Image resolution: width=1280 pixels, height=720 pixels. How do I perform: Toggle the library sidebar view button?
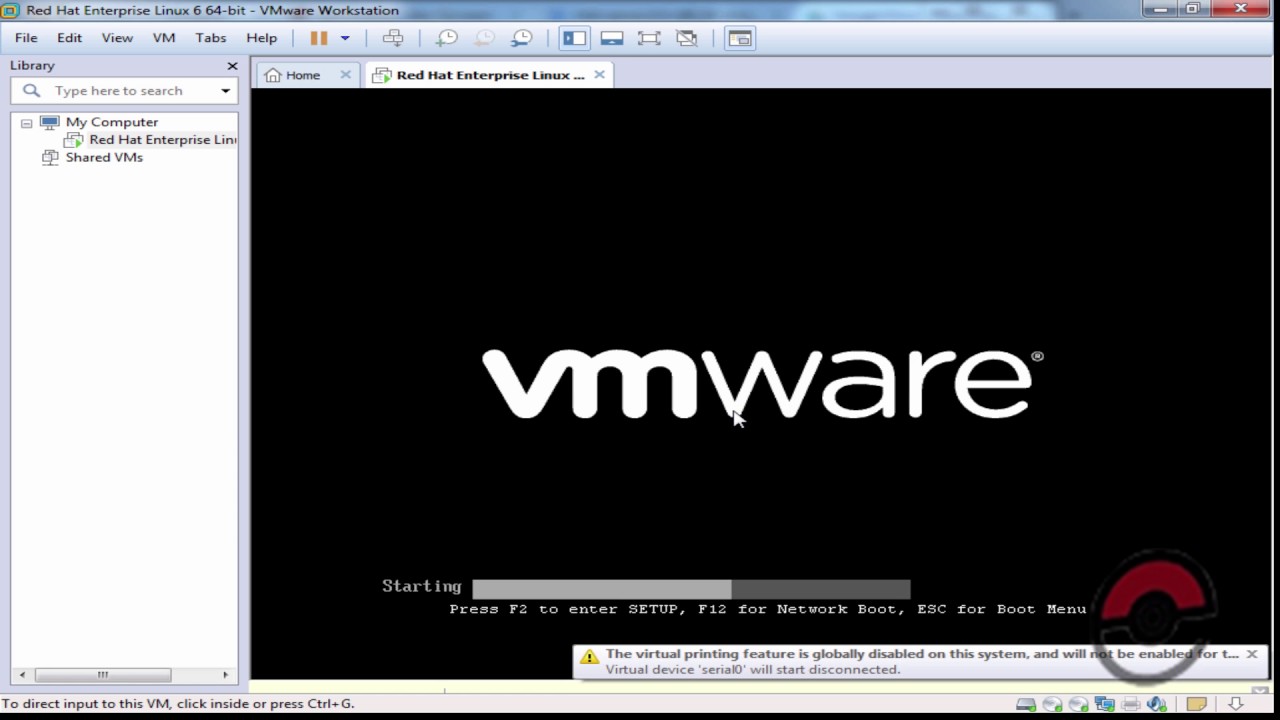click(x=574, y=38)
